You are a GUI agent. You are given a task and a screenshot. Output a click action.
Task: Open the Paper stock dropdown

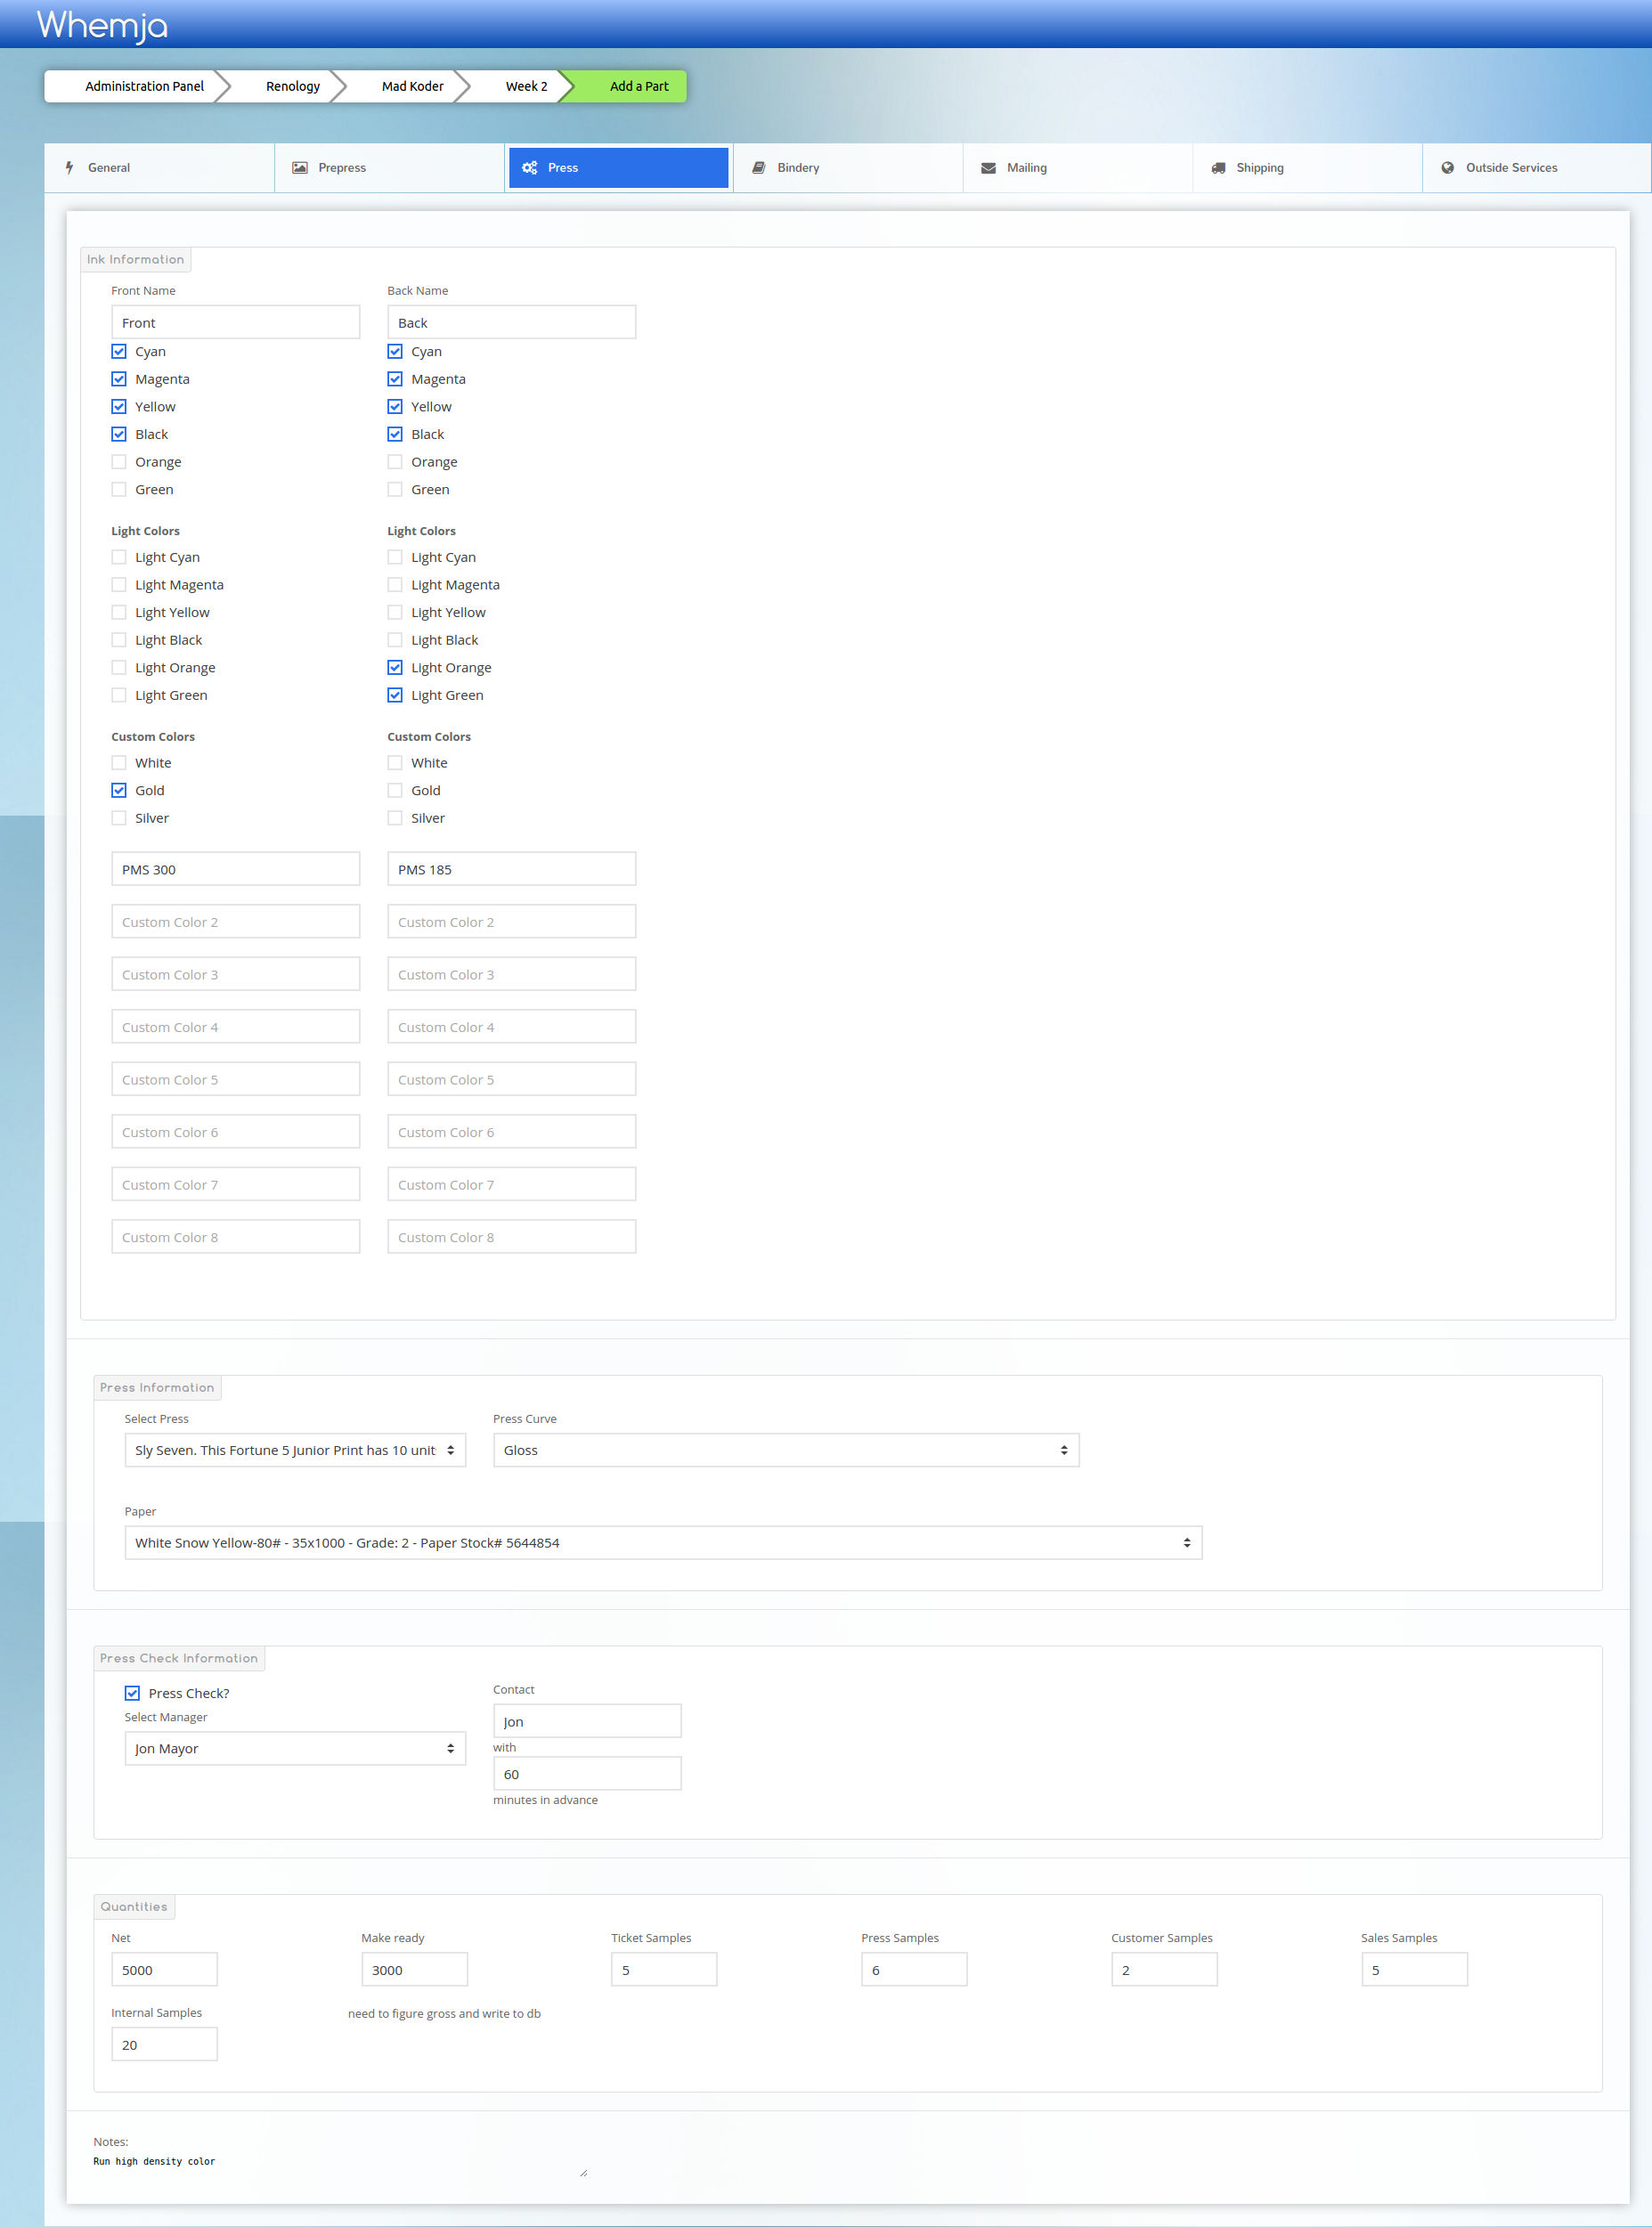point(662,1542)
